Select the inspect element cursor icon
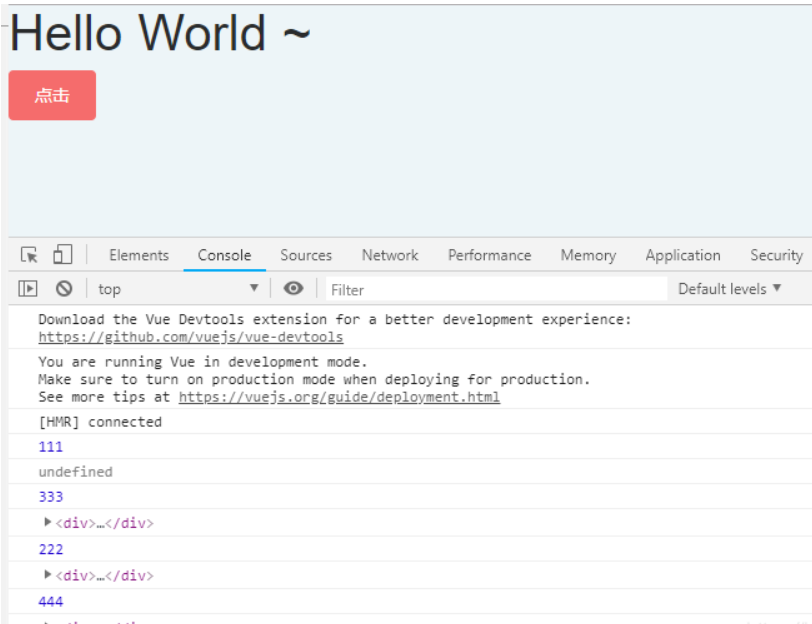The height and width of the screenshot is (624, 812). (29, 255)
